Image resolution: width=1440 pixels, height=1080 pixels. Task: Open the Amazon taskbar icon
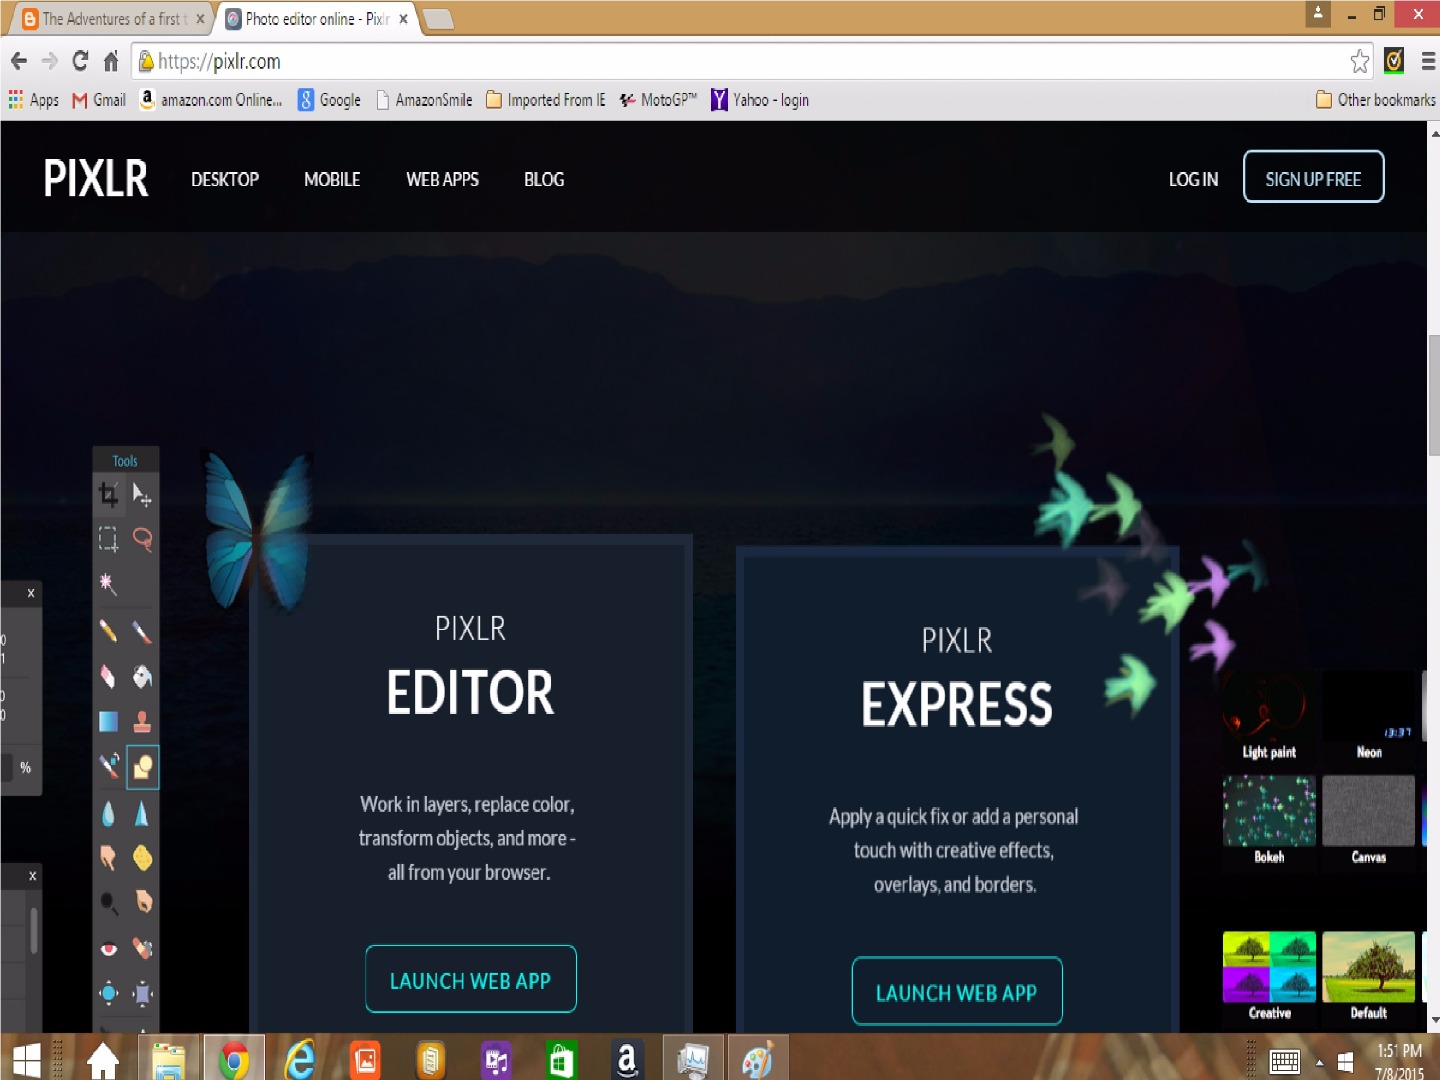click(627, 1060)
